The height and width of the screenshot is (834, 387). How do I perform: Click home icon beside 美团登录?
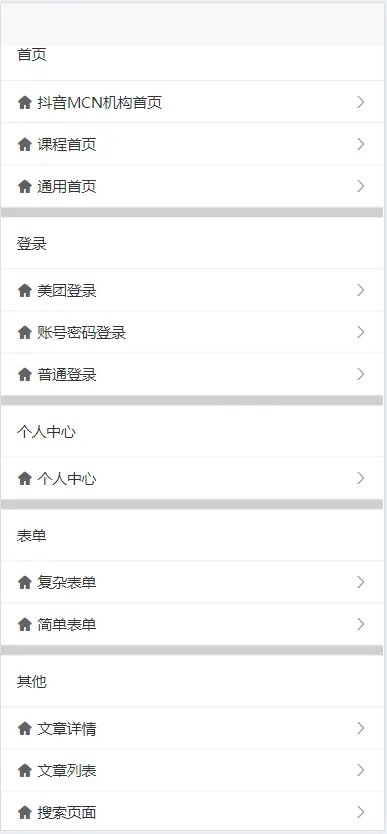coord(24,290)
